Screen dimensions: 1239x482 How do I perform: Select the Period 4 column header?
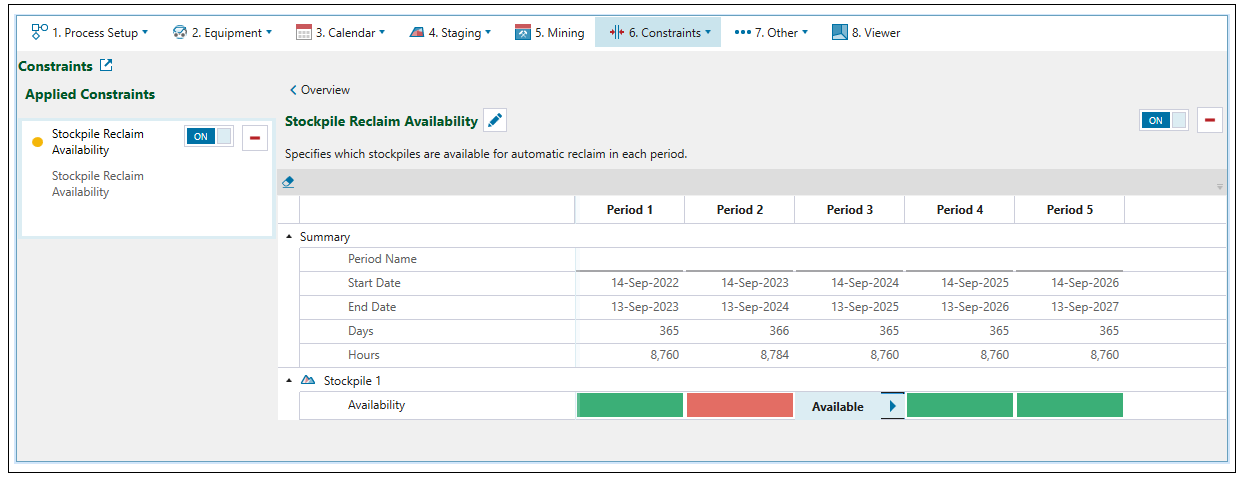pos(959,210)
